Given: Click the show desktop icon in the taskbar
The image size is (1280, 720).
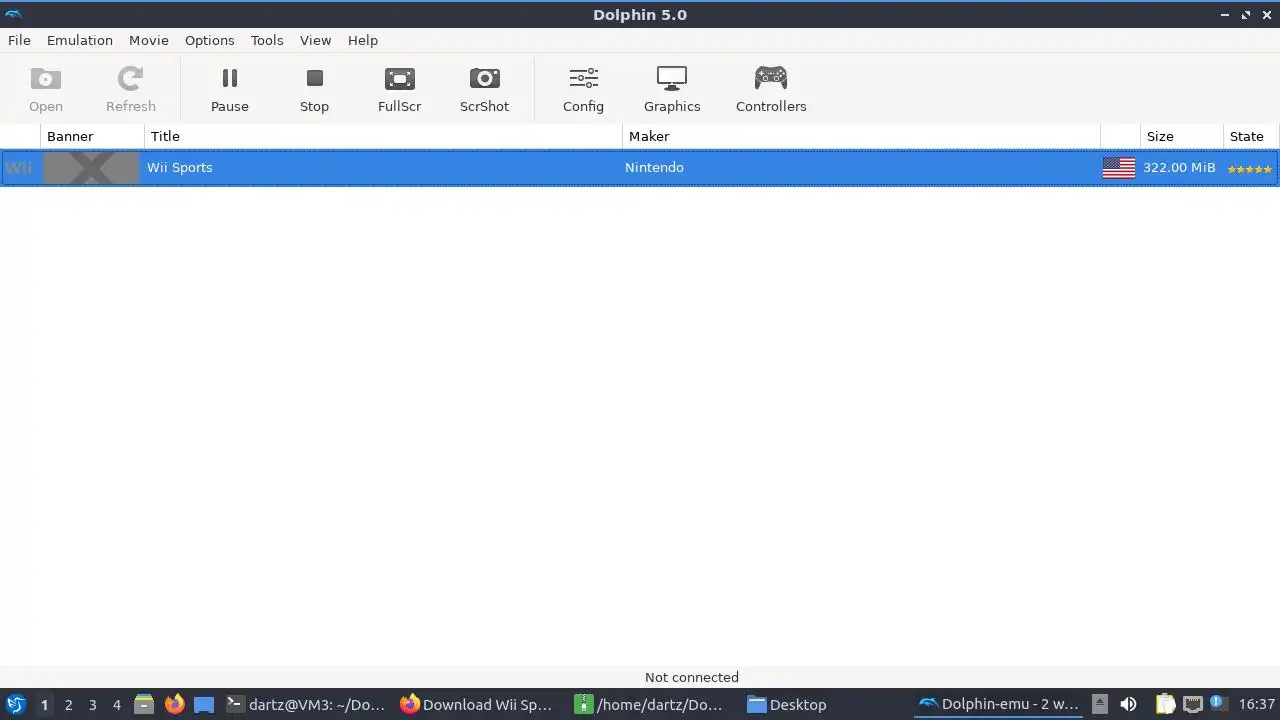Looking at the screenshot, I should pos(204,704).
